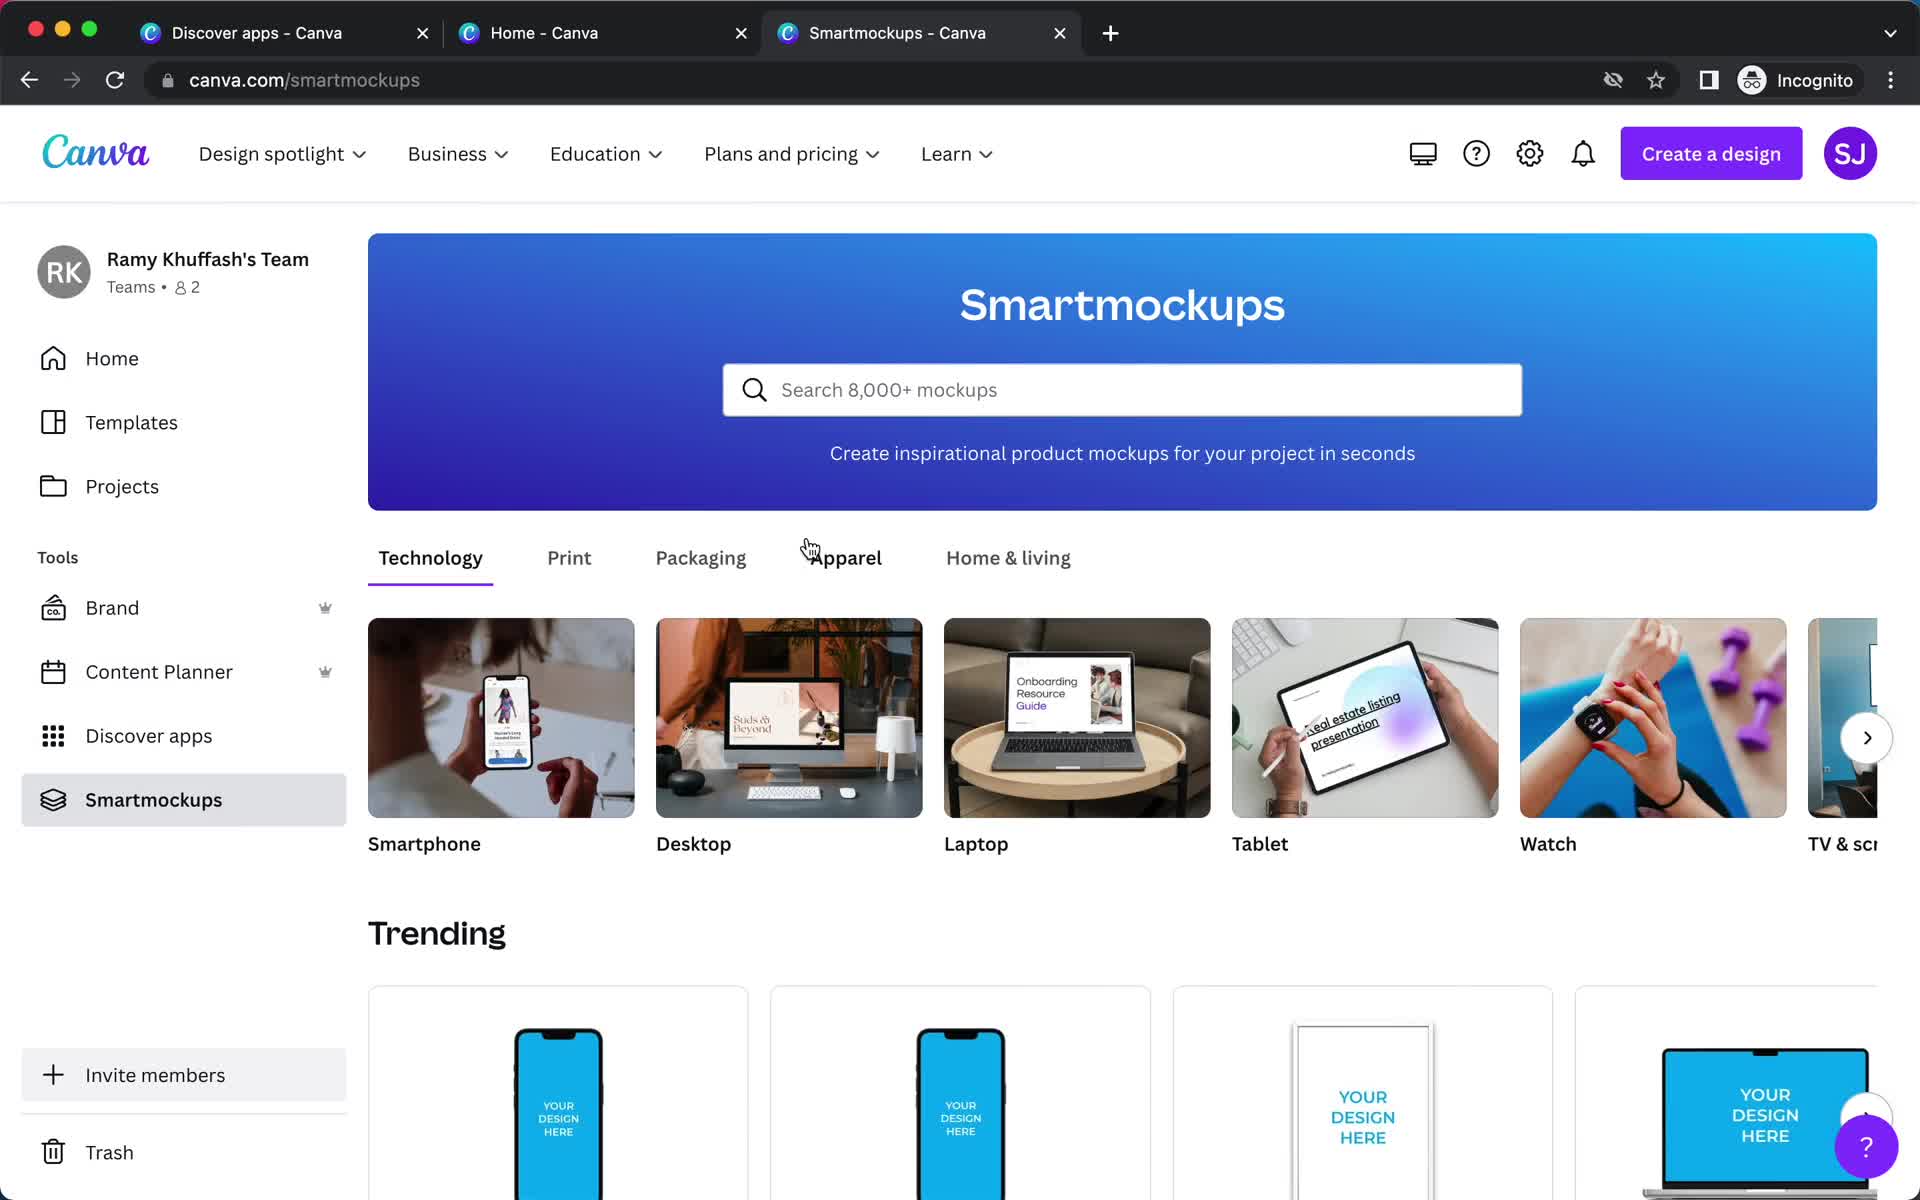Image resolution: width=1920 pixels, height=1200 pixels.
Task: Click the Create a design button
Action: pos(1711,153)
